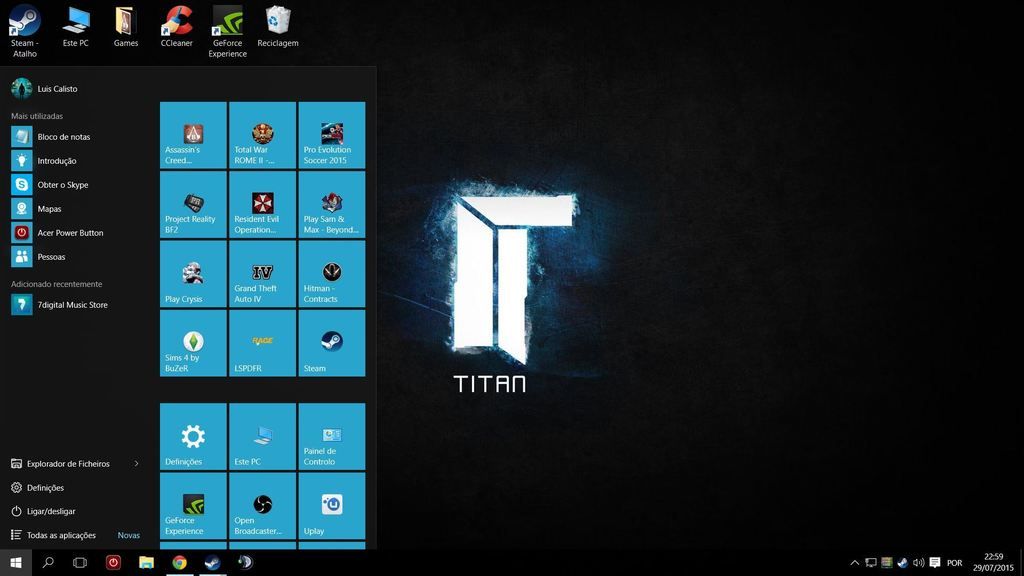
Task: Open Task View on the taskbar
Action: click(80, 562)
